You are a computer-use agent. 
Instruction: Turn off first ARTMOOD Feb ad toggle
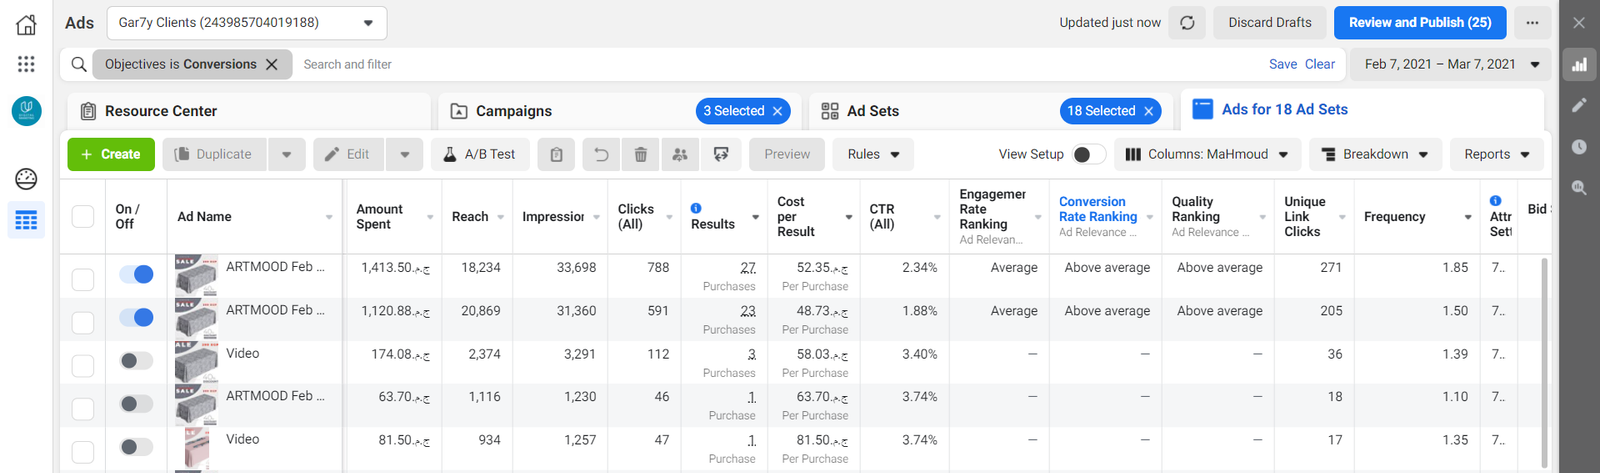point(136,274)
